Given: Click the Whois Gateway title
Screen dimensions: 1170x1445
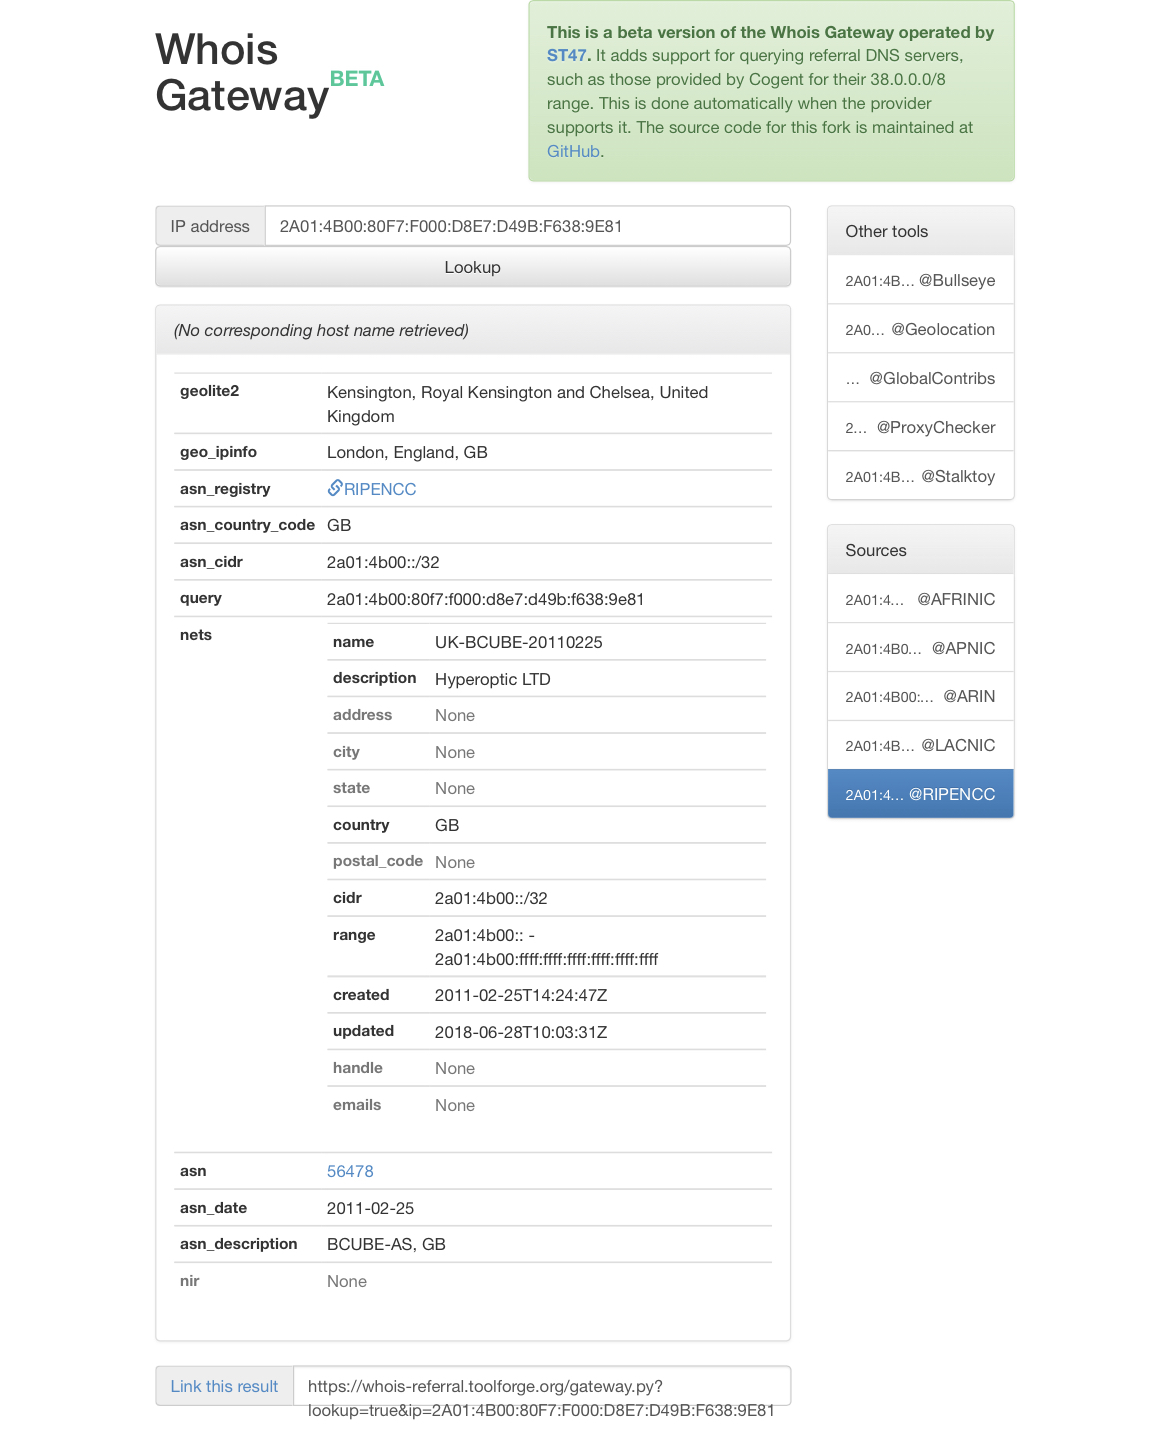Looking at the screenshot, I should pos(242,72).
